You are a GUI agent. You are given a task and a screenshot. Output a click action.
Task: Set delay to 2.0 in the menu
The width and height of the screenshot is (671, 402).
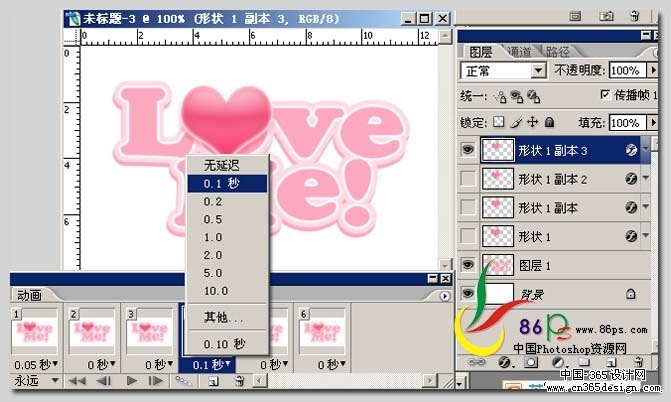[x=227, y=256]
